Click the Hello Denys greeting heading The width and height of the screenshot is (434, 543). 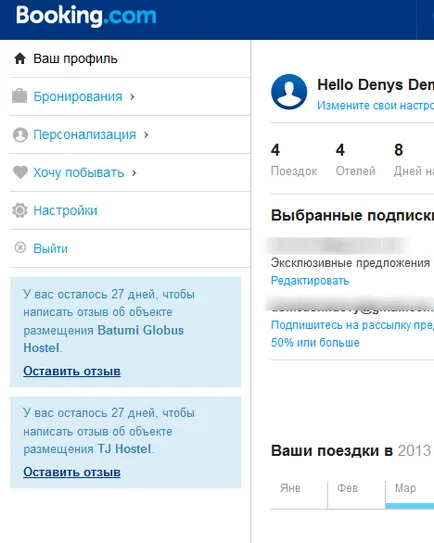click(375, 85)
